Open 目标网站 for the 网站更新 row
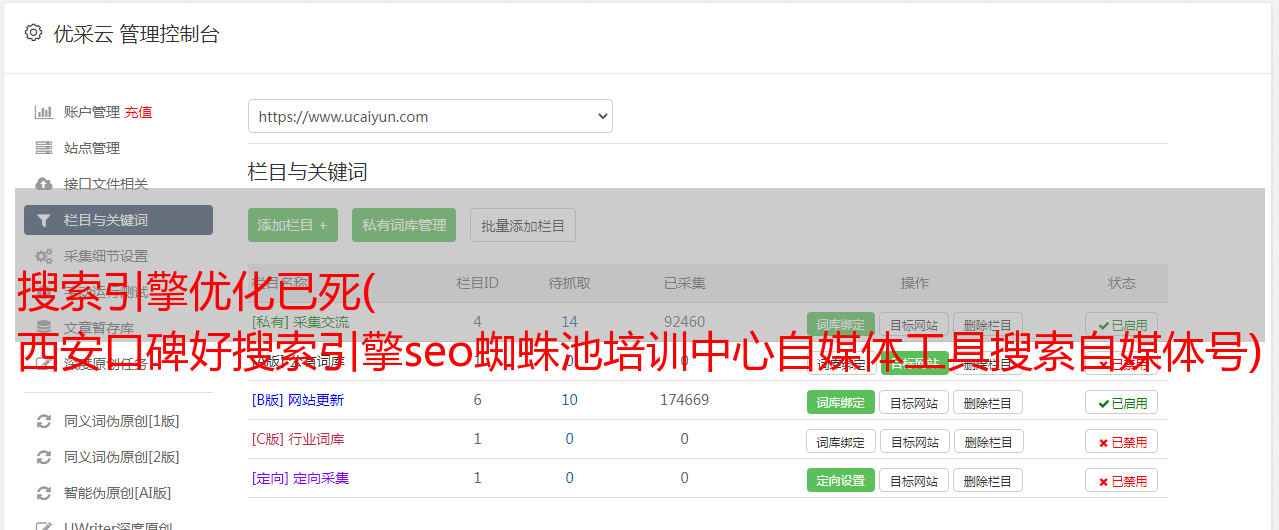The width and height of the screenshot is (1279, 530). 914,402
